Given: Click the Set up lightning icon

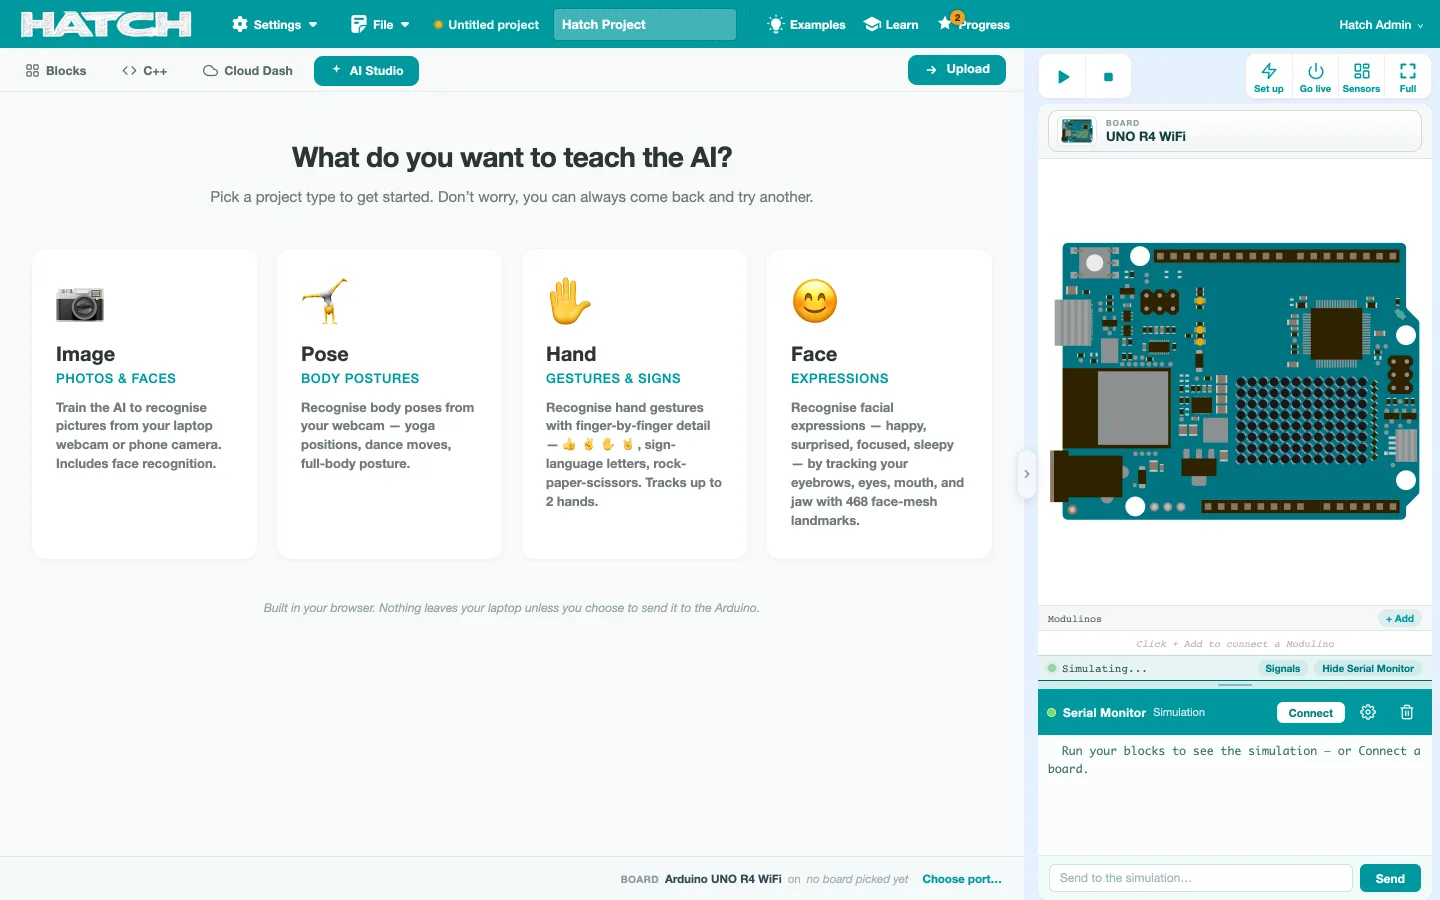Looking at the screenshot, I should pos(1269,77).
